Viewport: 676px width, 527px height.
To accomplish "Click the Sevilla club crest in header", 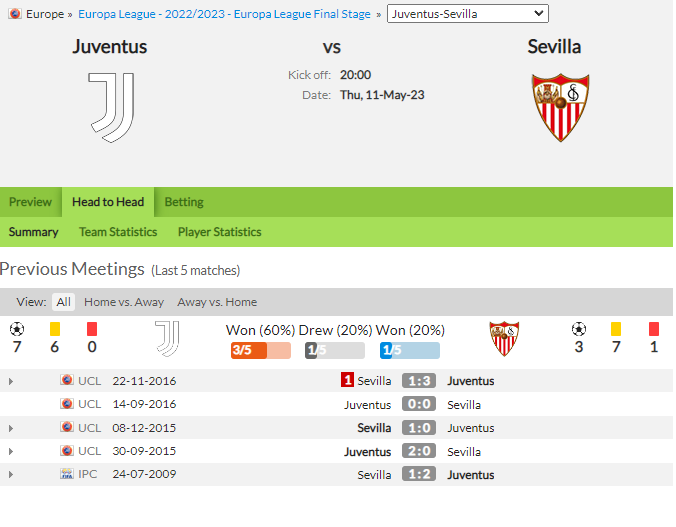I will click(560, 107).
